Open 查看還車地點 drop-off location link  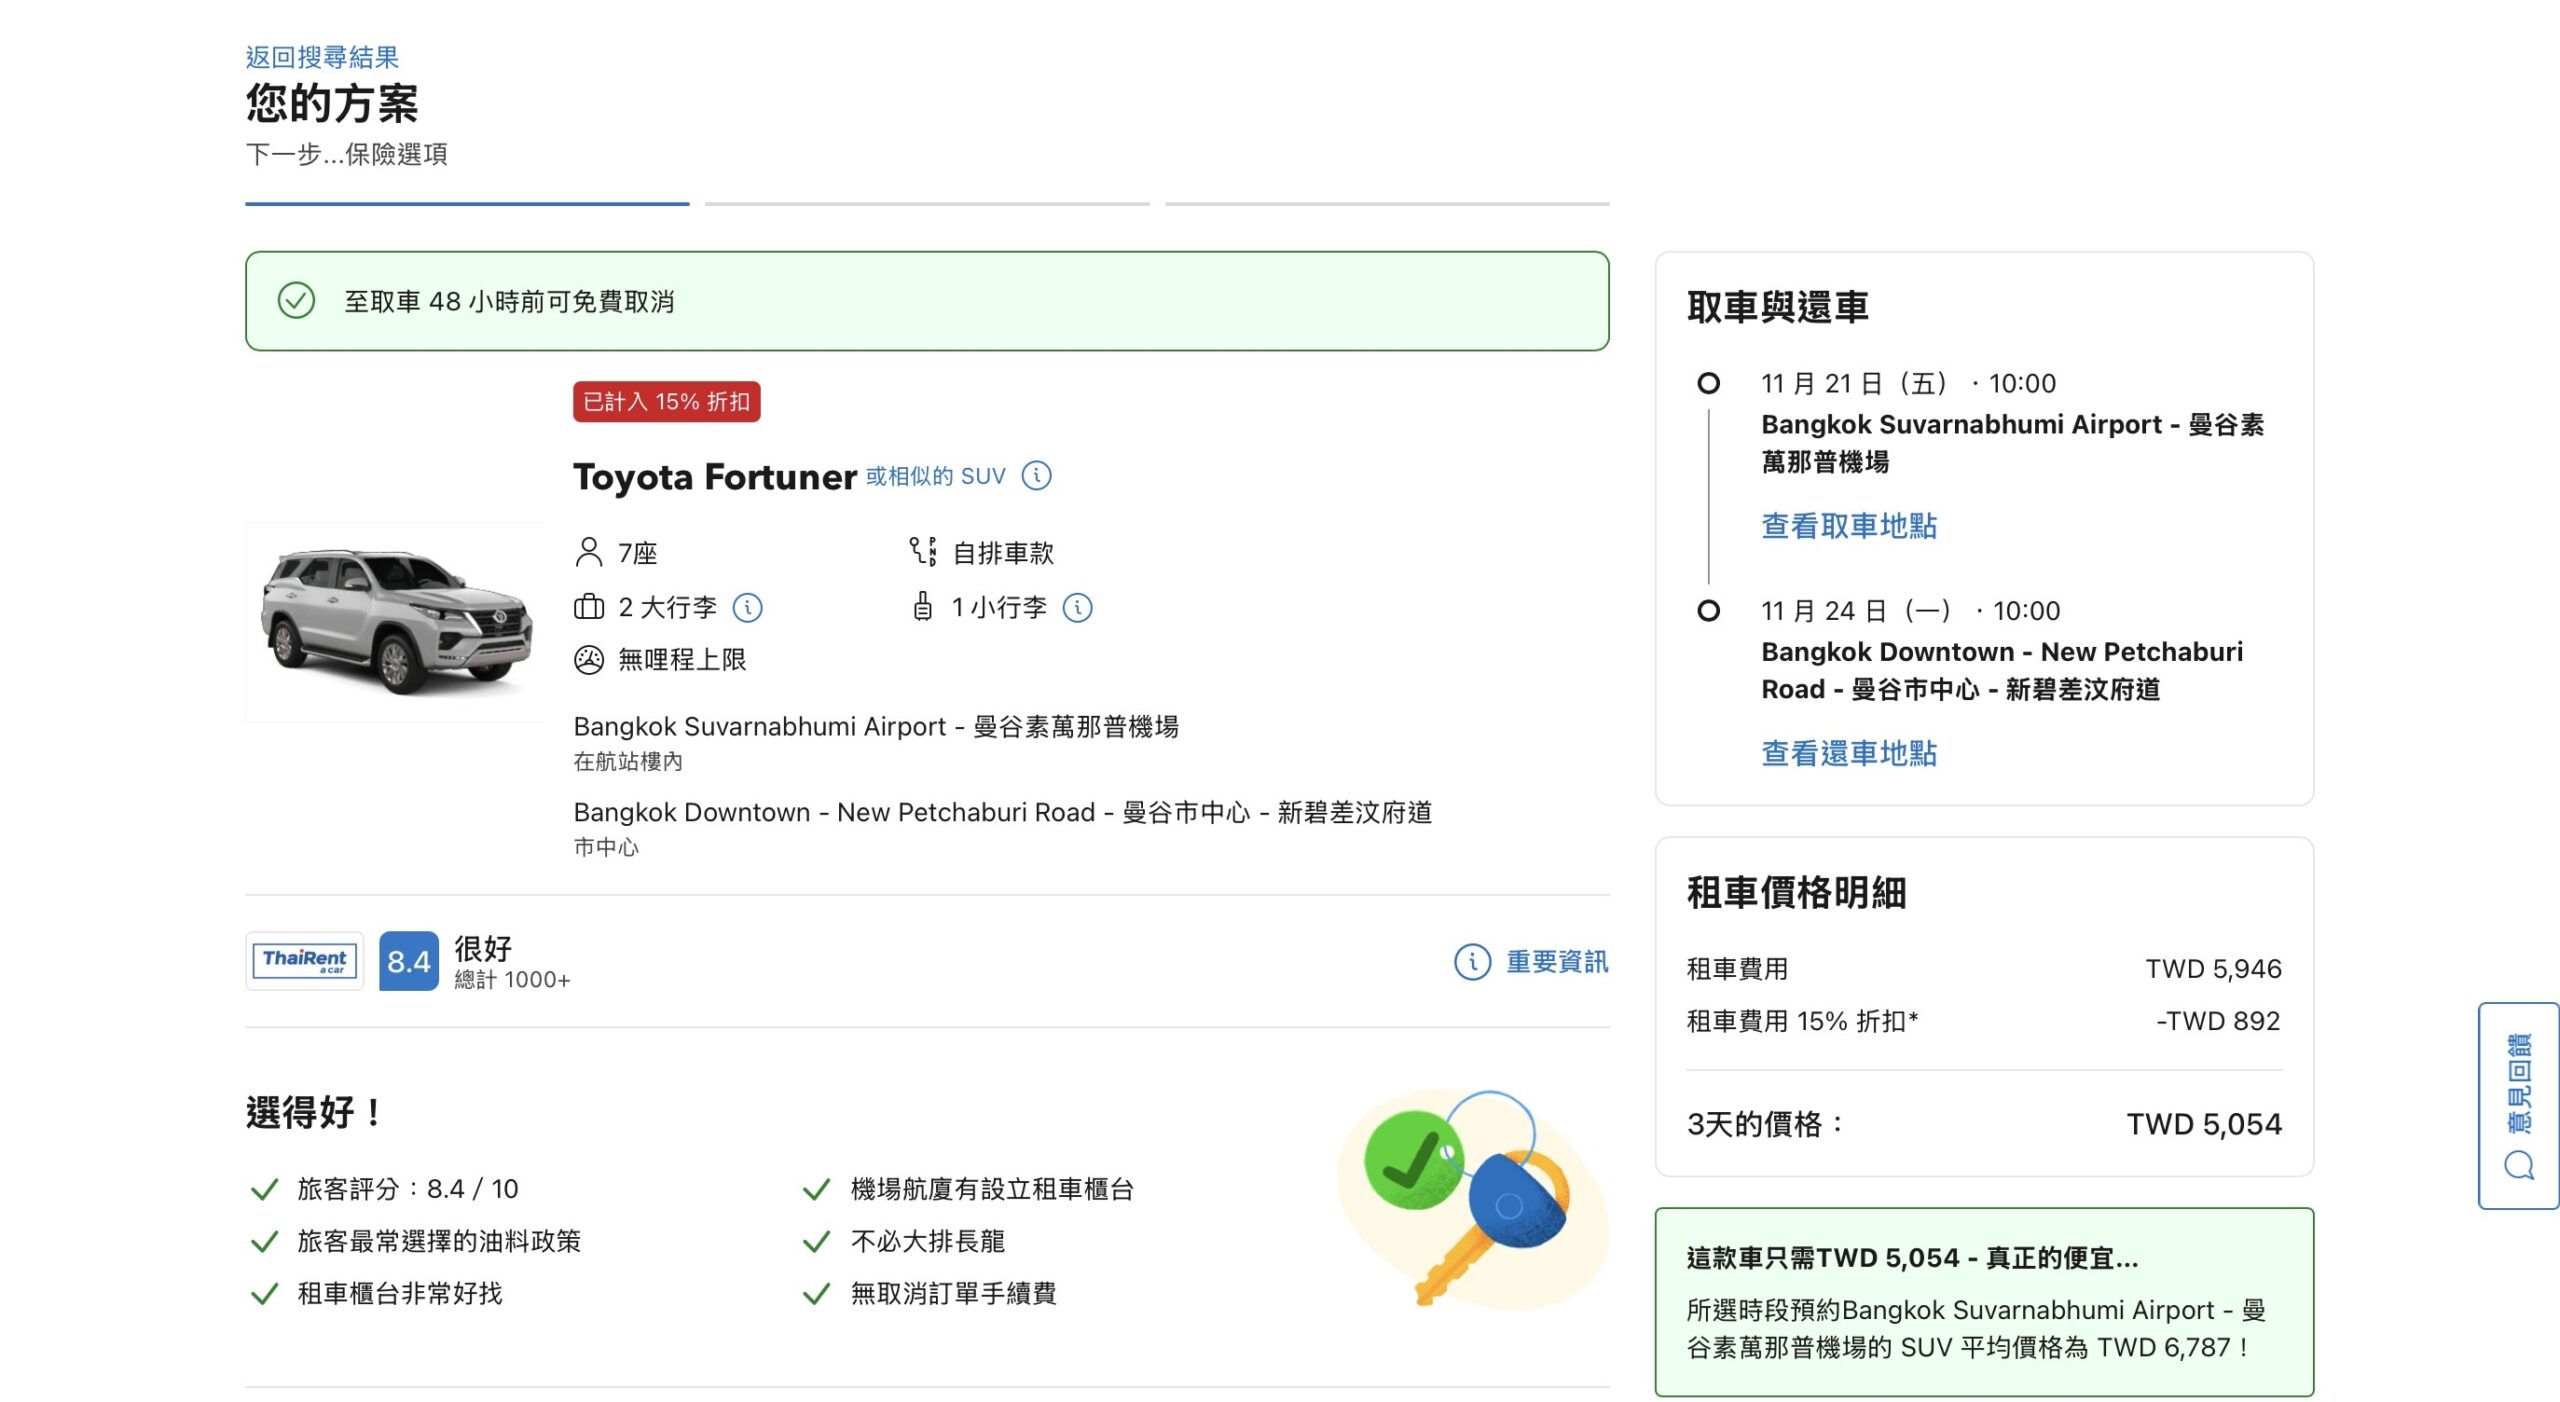[x=1848, y=753]
